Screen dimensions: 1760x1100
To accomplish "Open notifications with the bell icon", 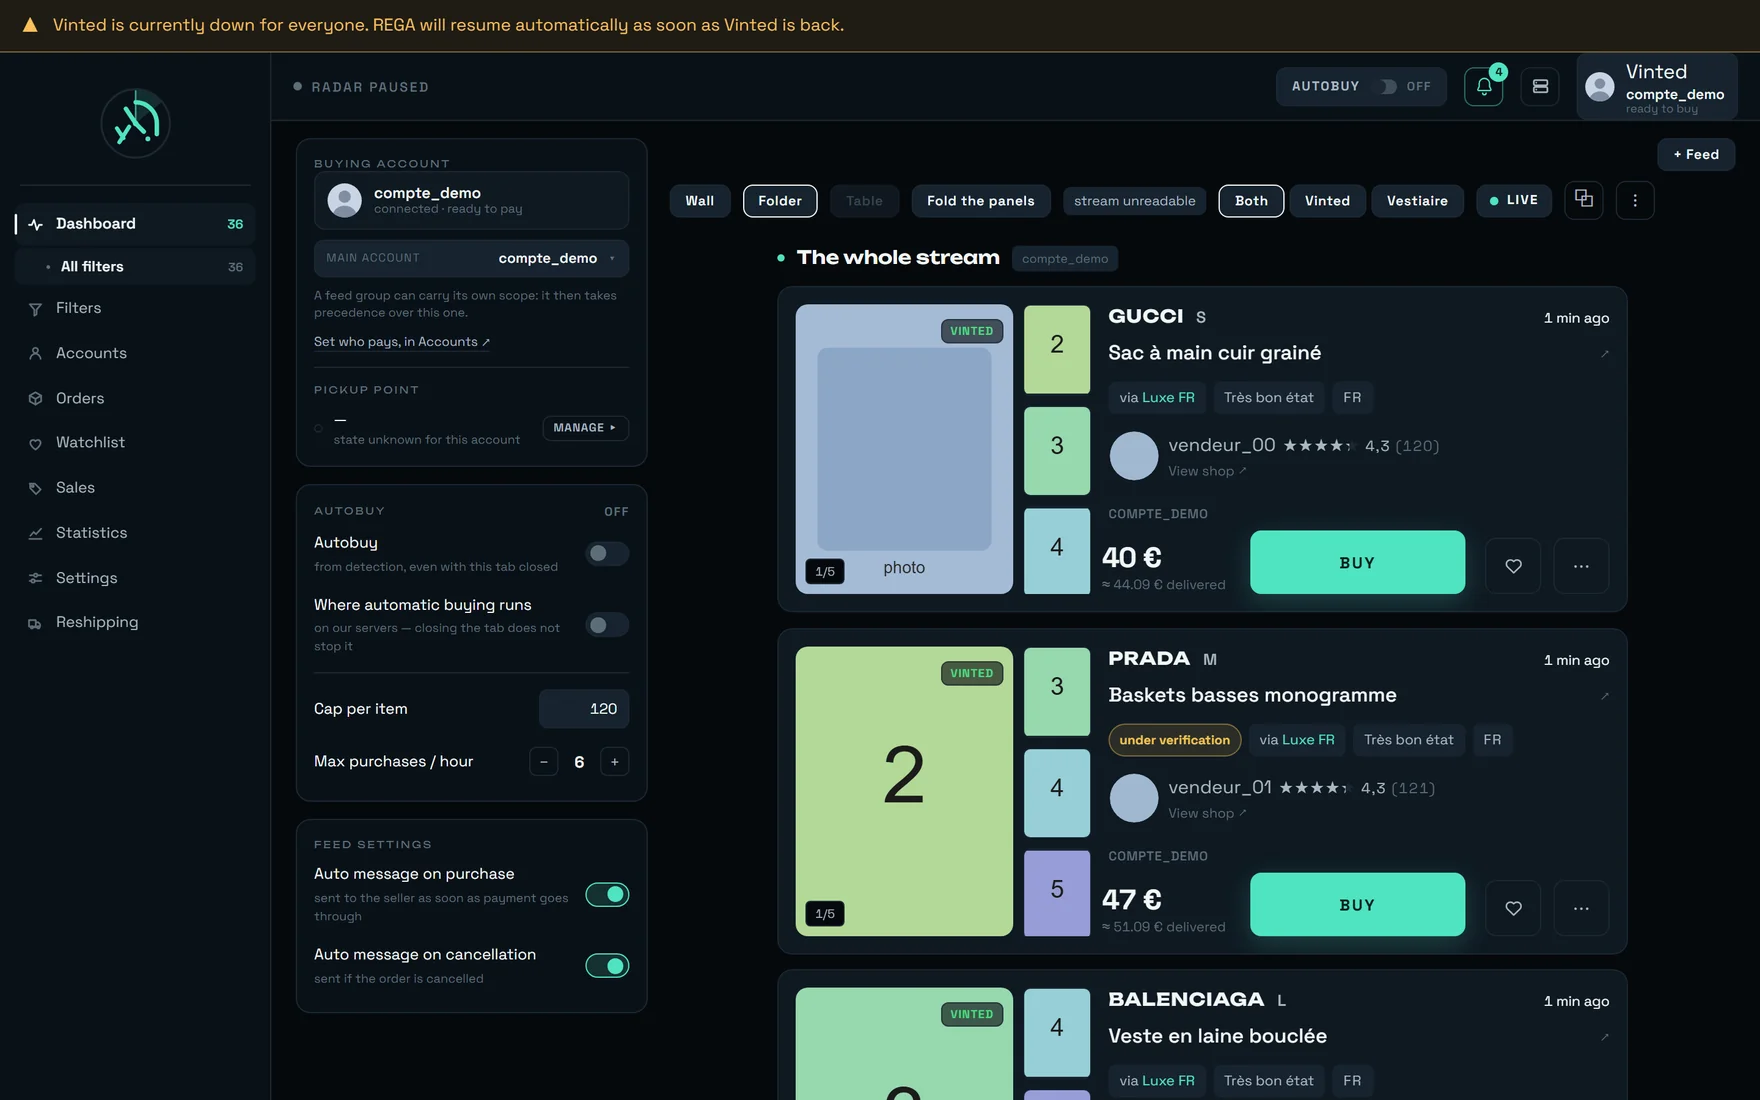I will (x=1483, y=87).
